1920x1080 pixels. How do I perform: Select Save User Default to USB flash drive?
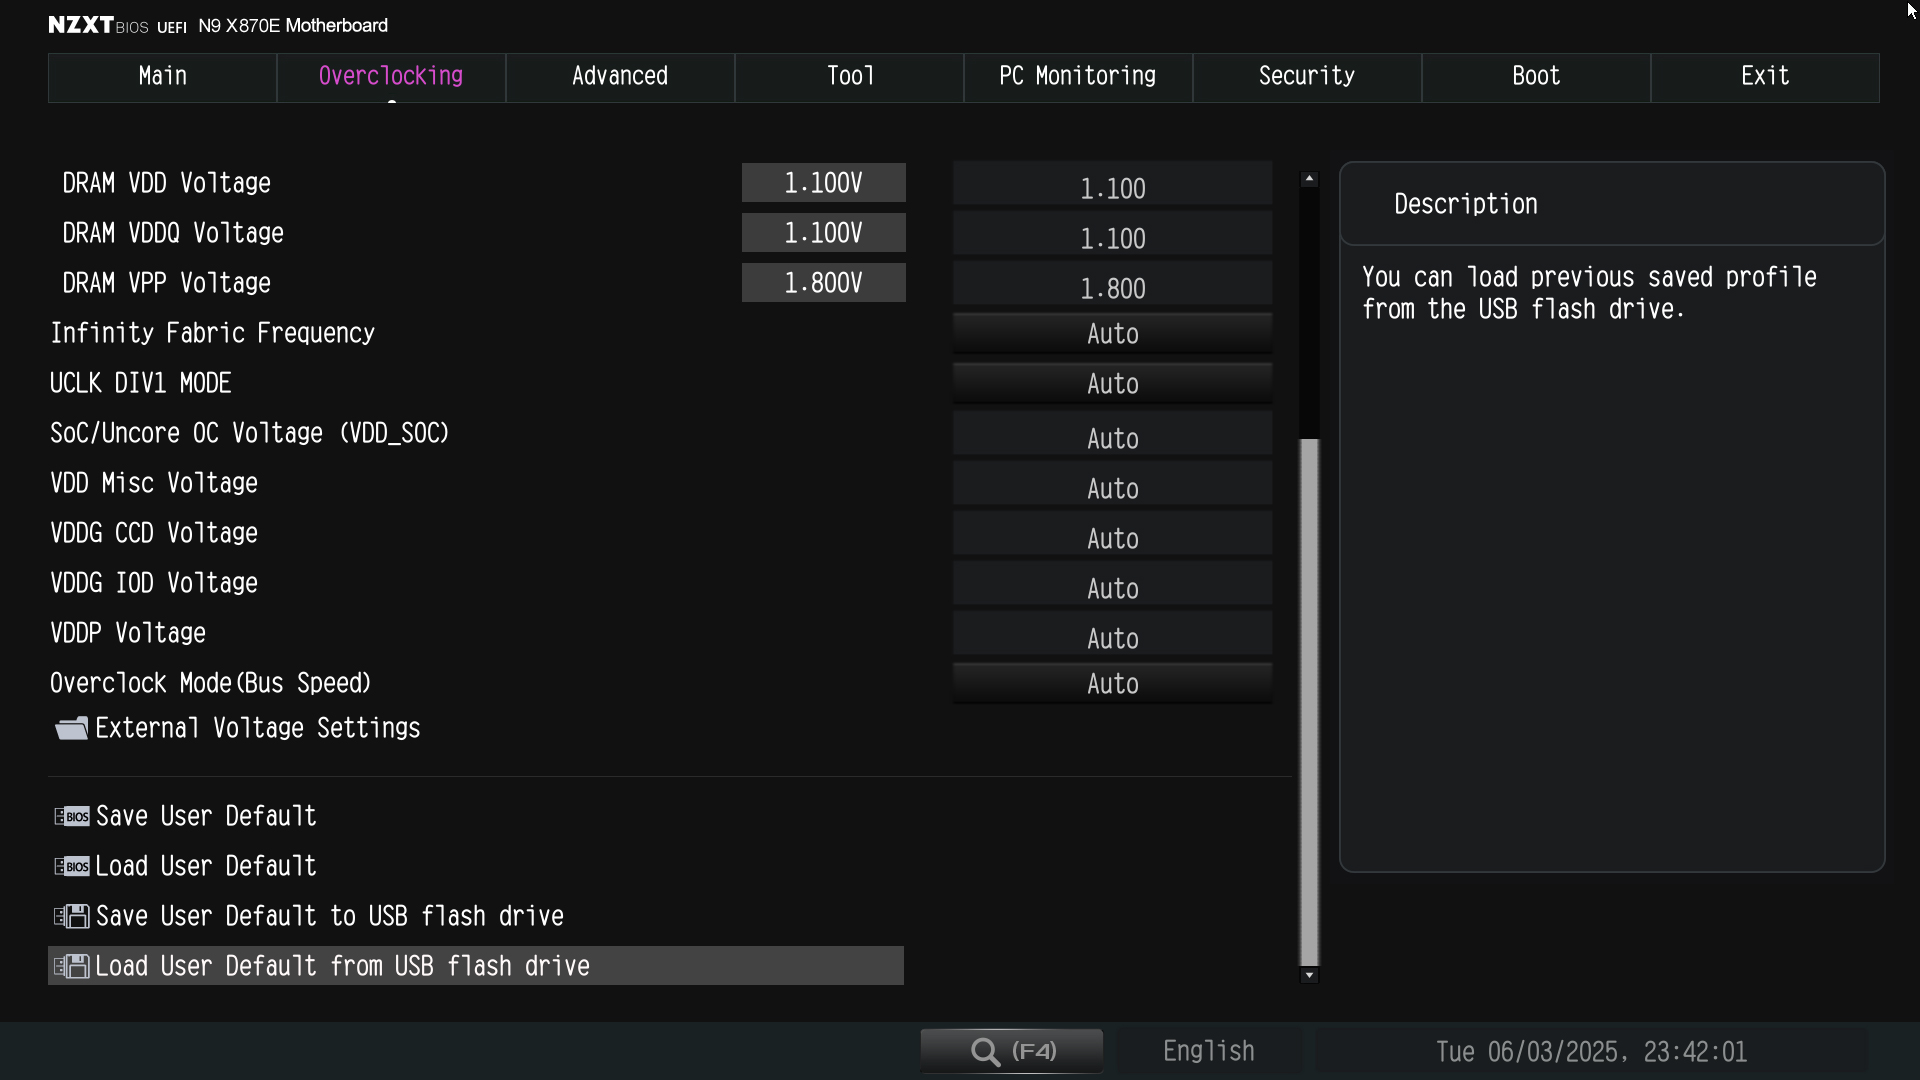click(330, 916)
